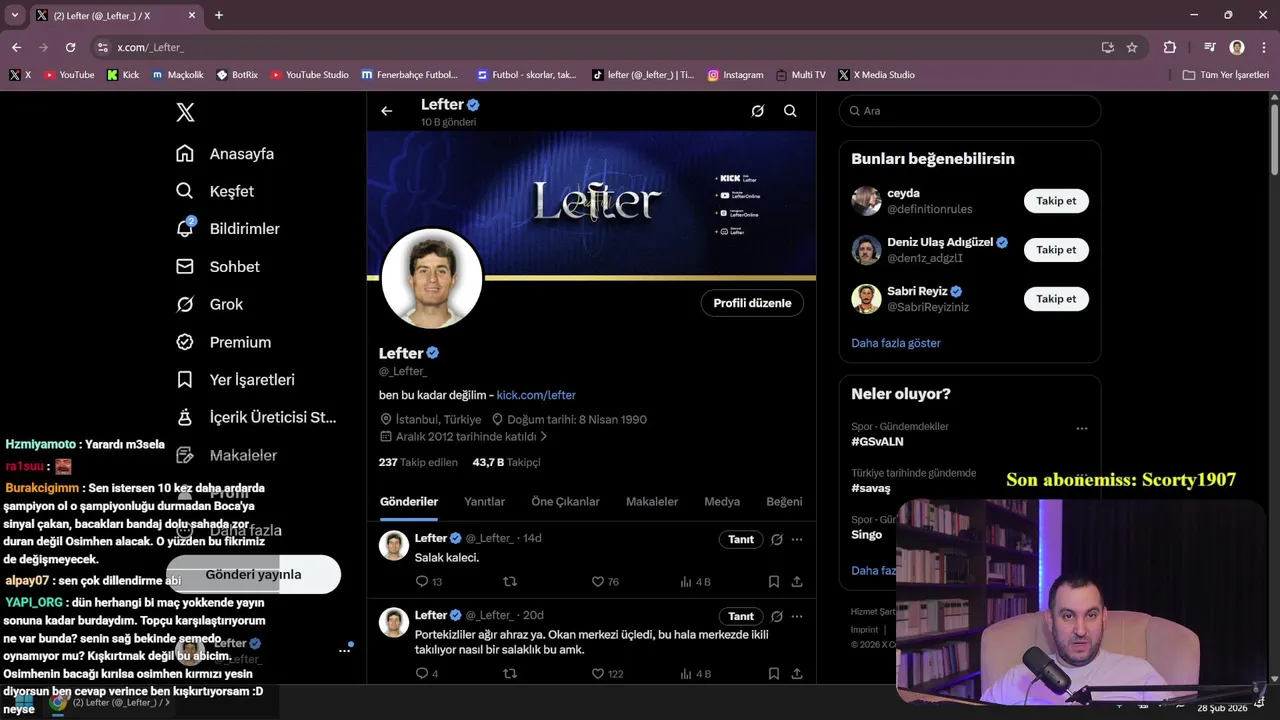Go to Anasayfa home page

225,154
